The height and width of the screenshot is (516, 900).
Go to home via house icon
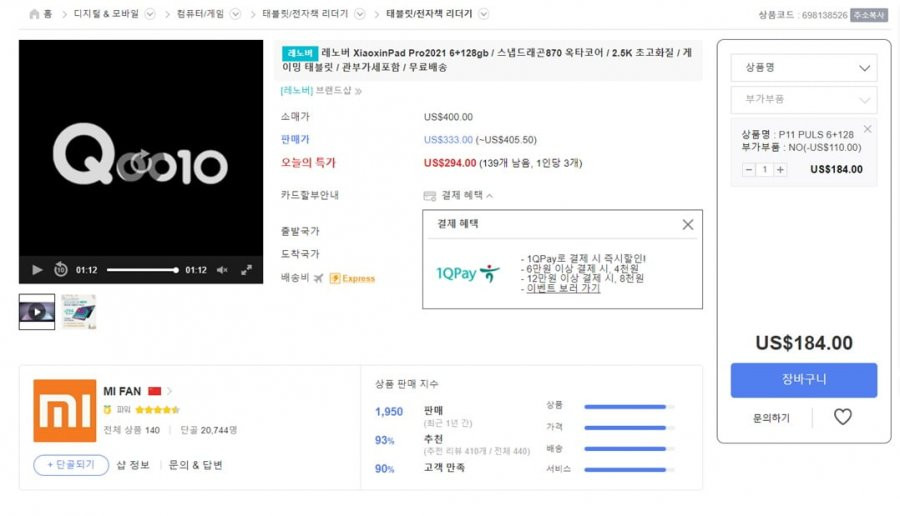point(34,14)
